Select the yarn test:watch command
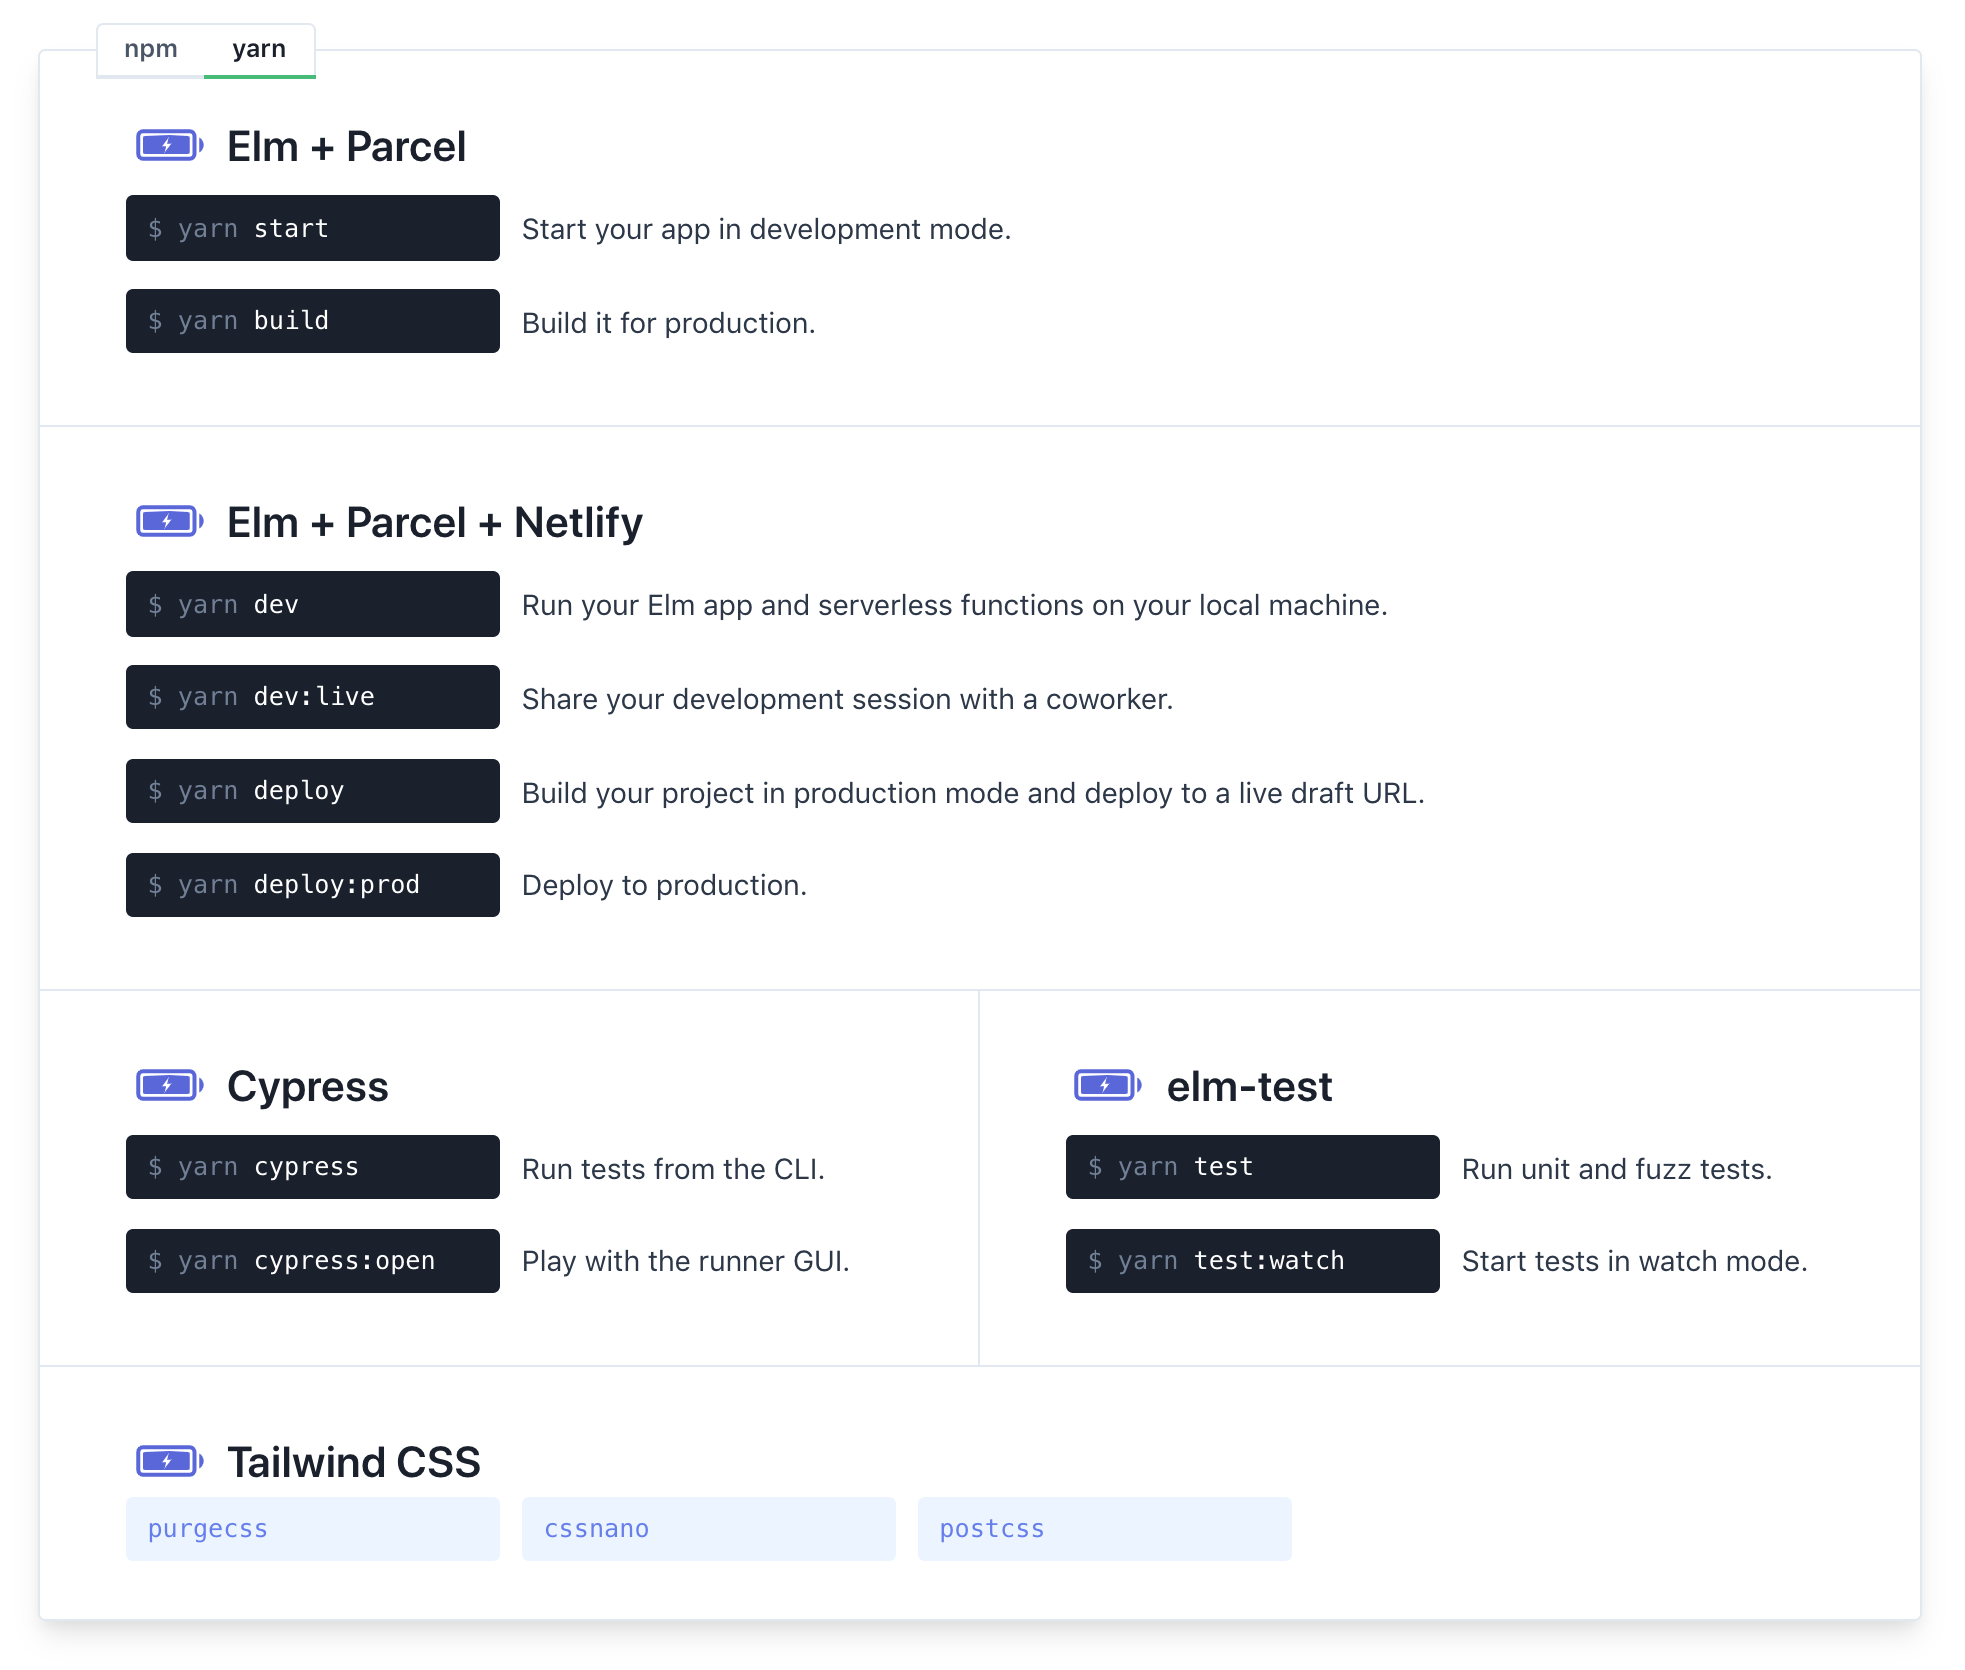The width and height of the screenshot is (1965, 1670). click(x=1252, y=1260)
